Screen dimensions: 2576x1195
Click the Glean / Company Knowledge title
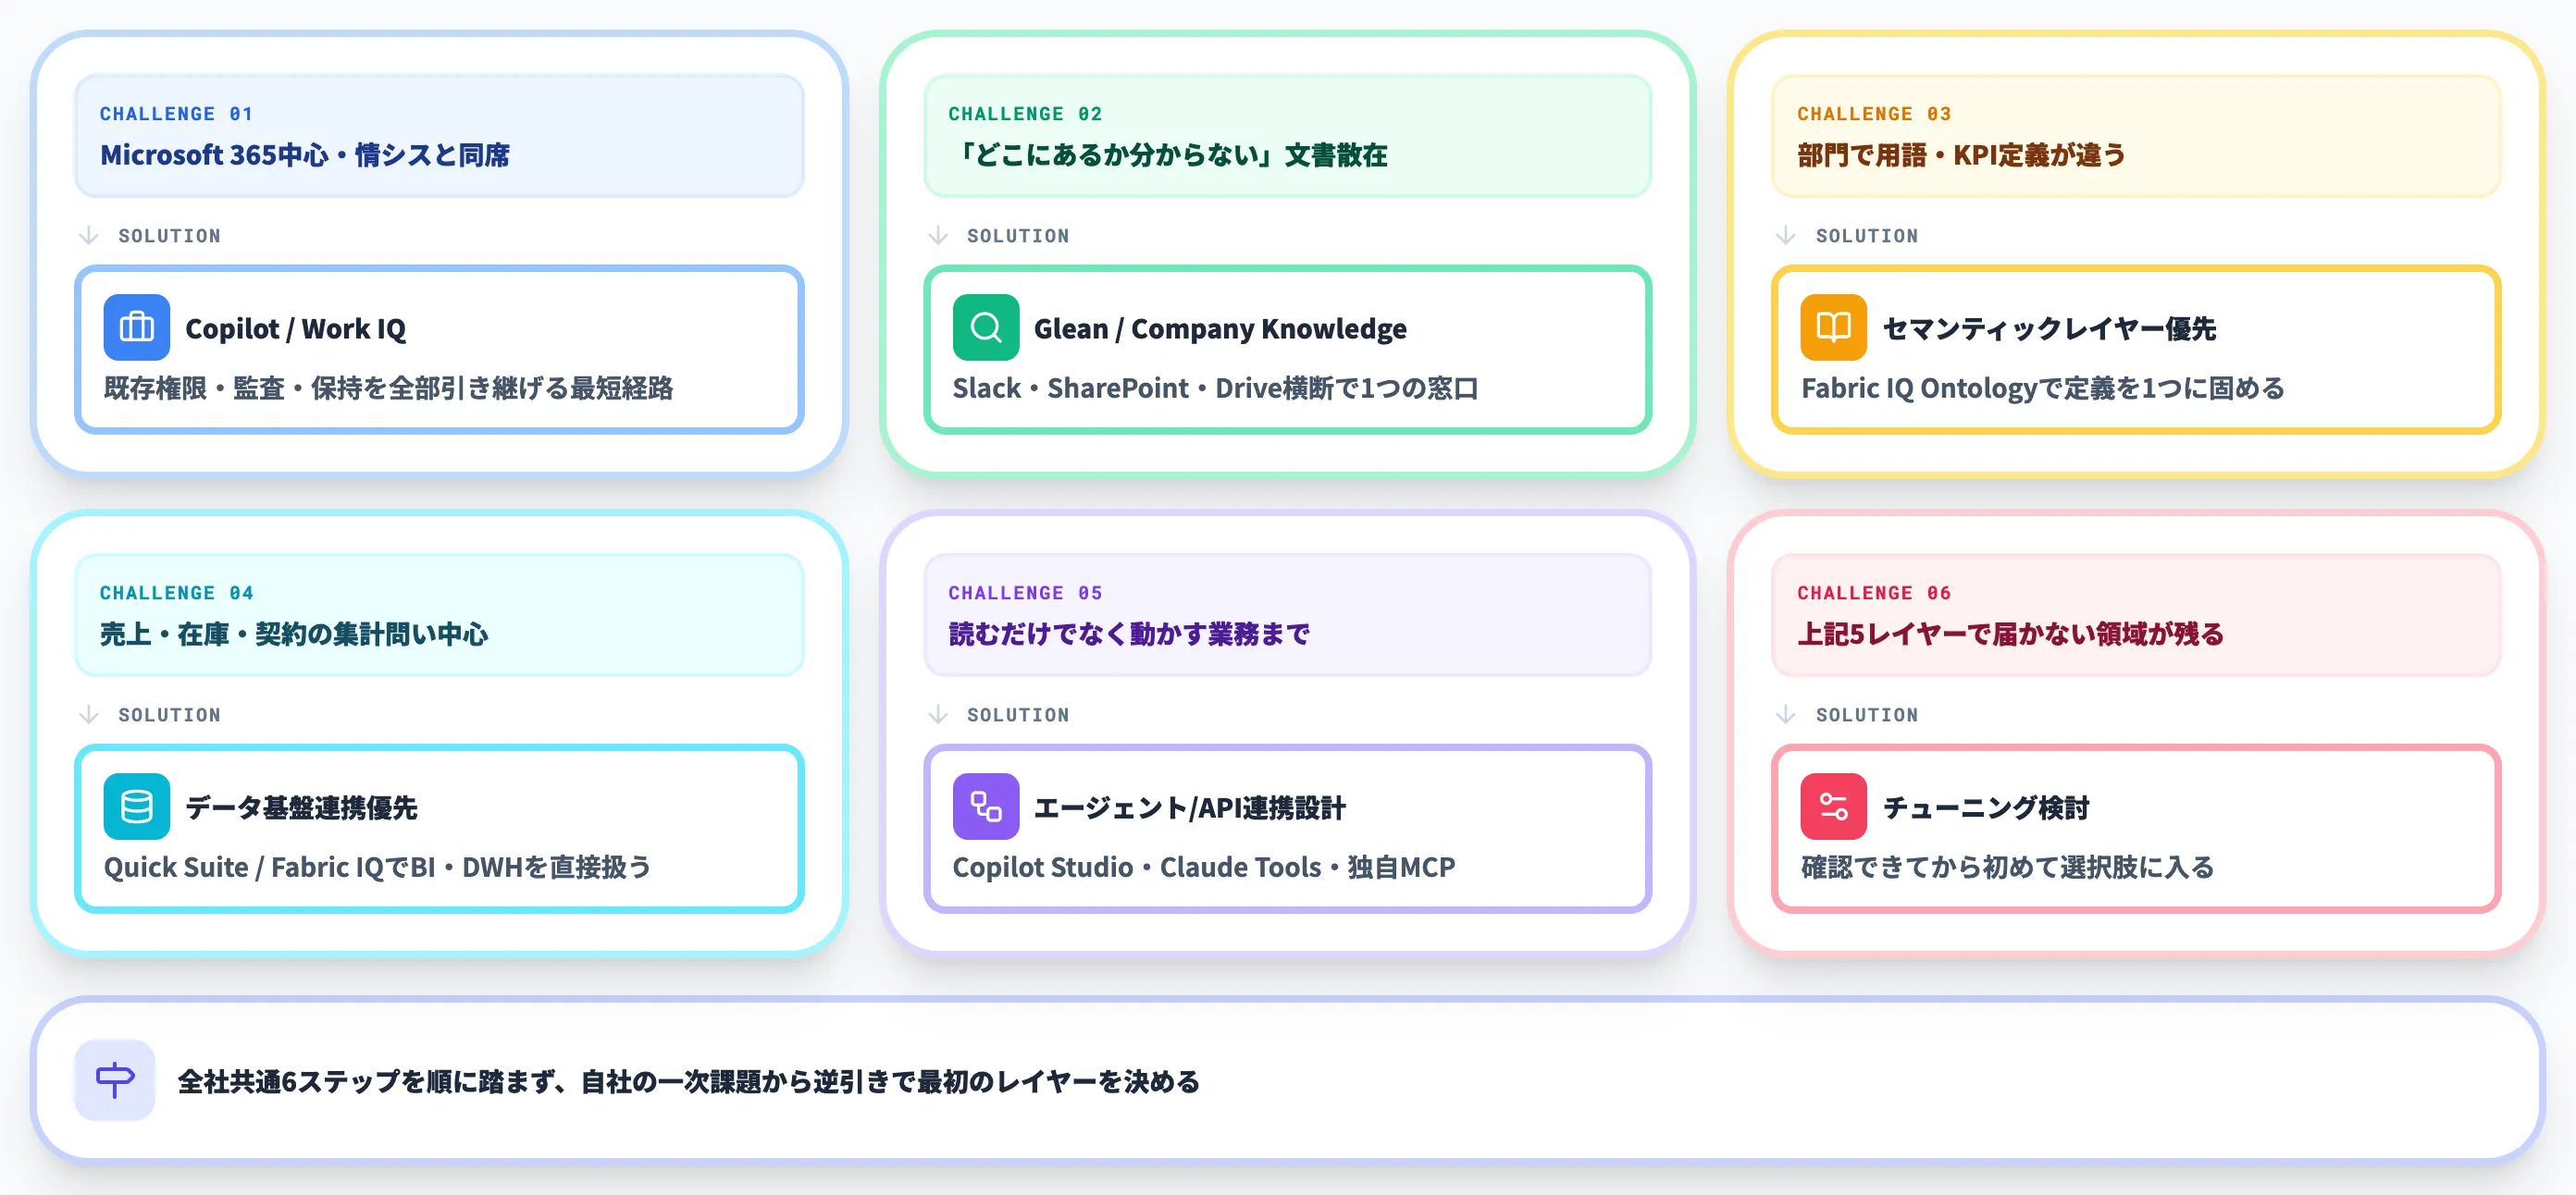coord(1220,328)
